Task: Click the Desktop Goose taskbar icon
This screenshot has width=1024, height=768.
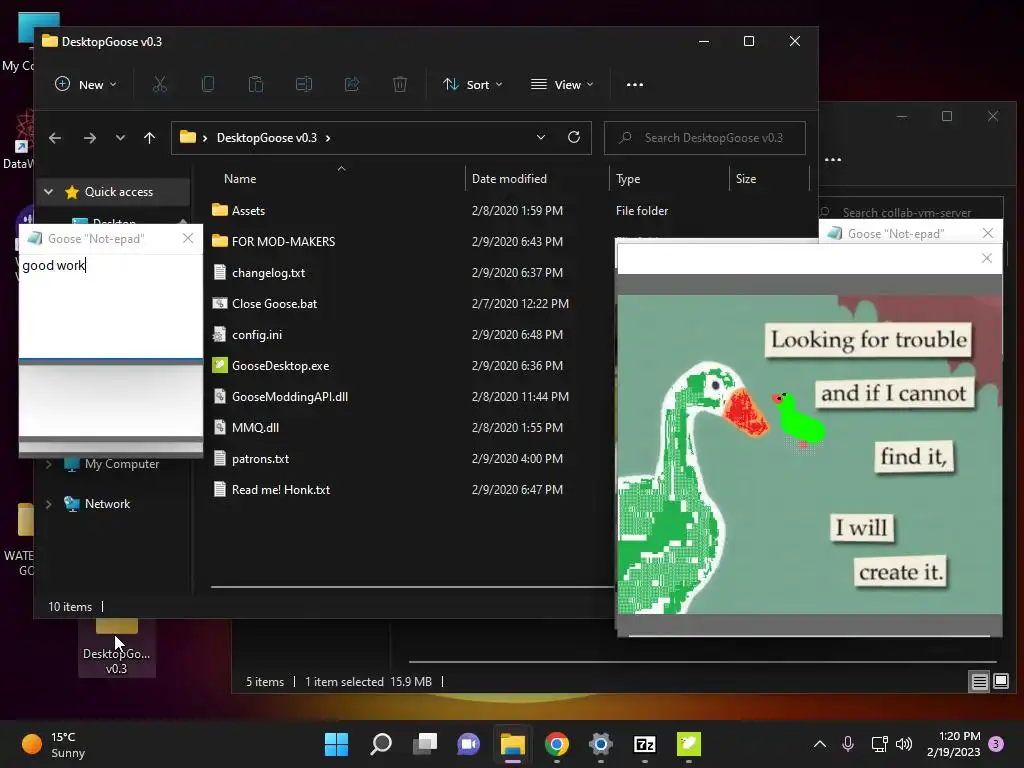Action: 689,744
